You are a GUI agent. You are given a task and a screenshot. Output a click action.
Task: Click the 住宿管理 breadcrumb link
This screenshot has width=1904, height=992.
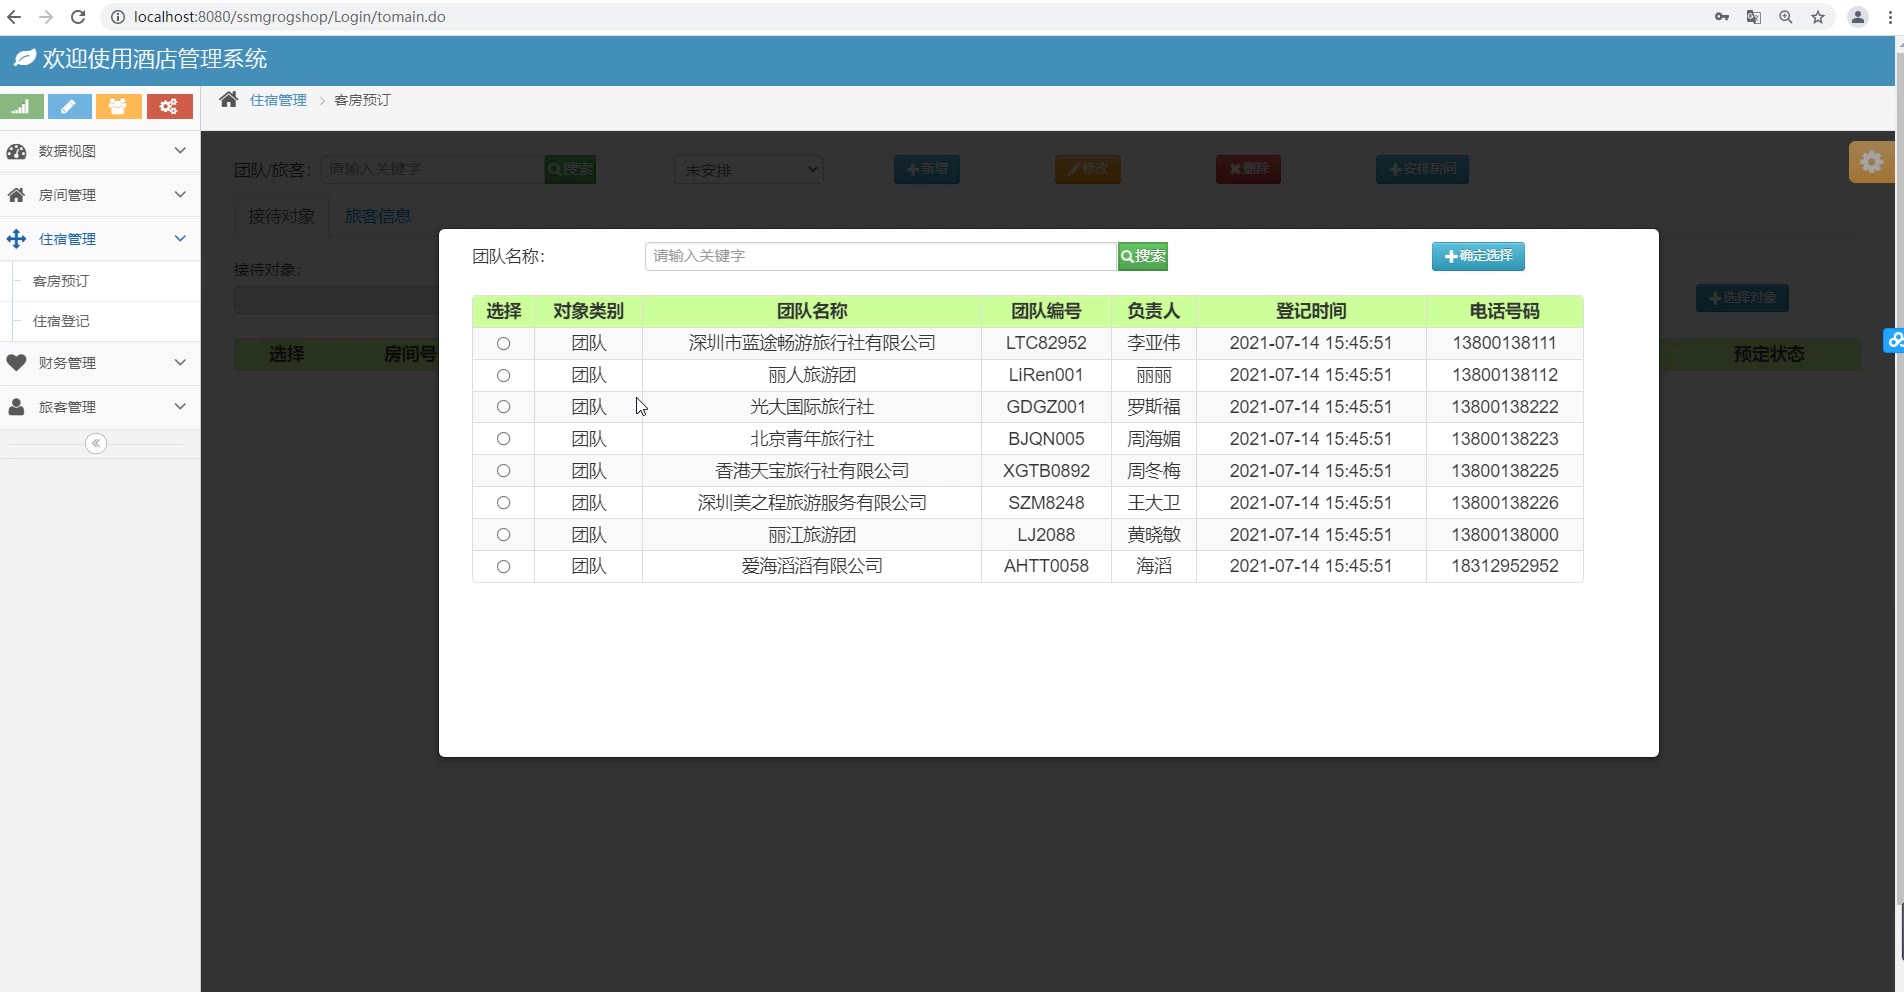[x=278, y=100]
